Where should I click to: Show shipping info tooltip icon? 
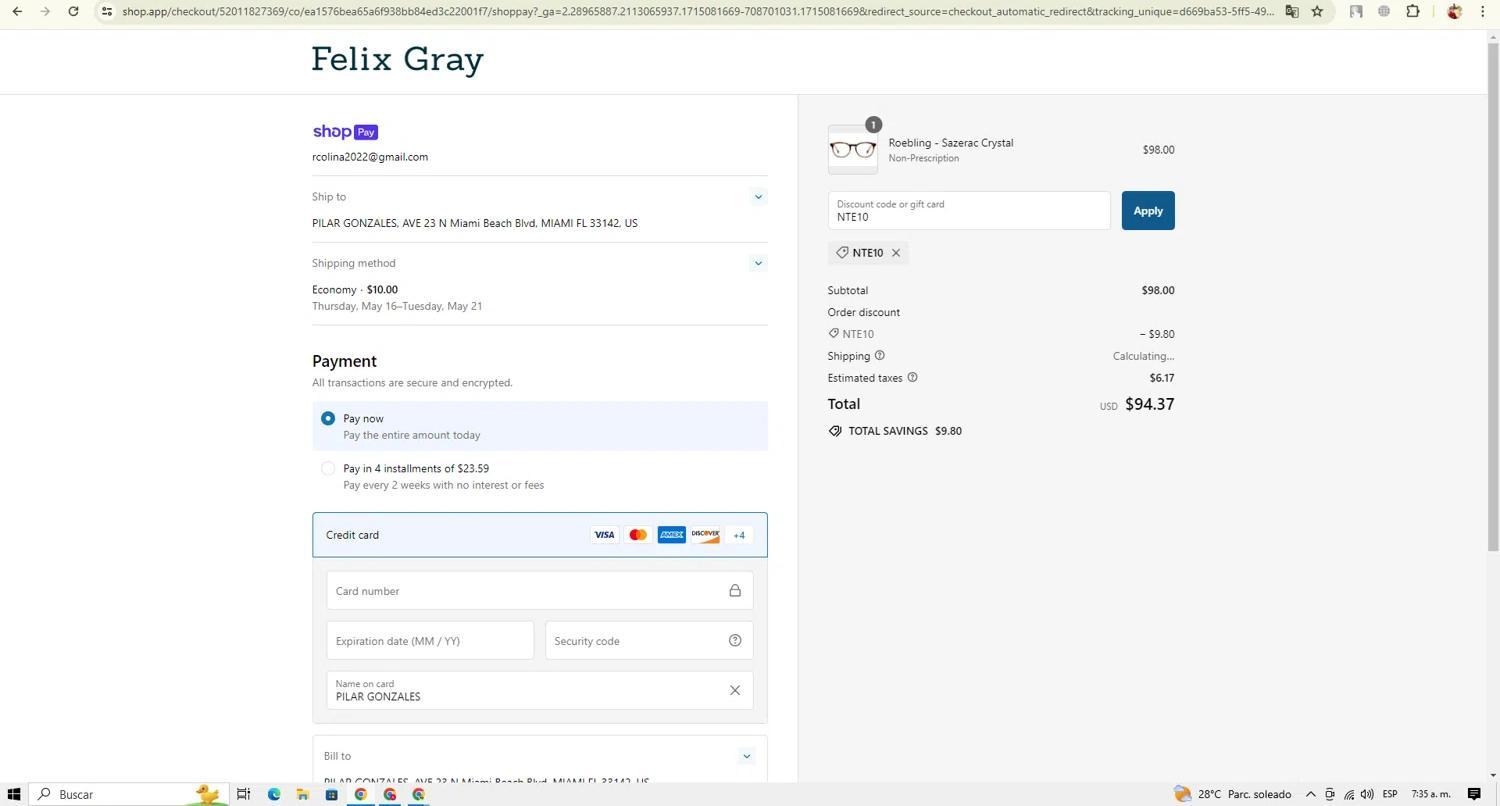click(880, 355)
